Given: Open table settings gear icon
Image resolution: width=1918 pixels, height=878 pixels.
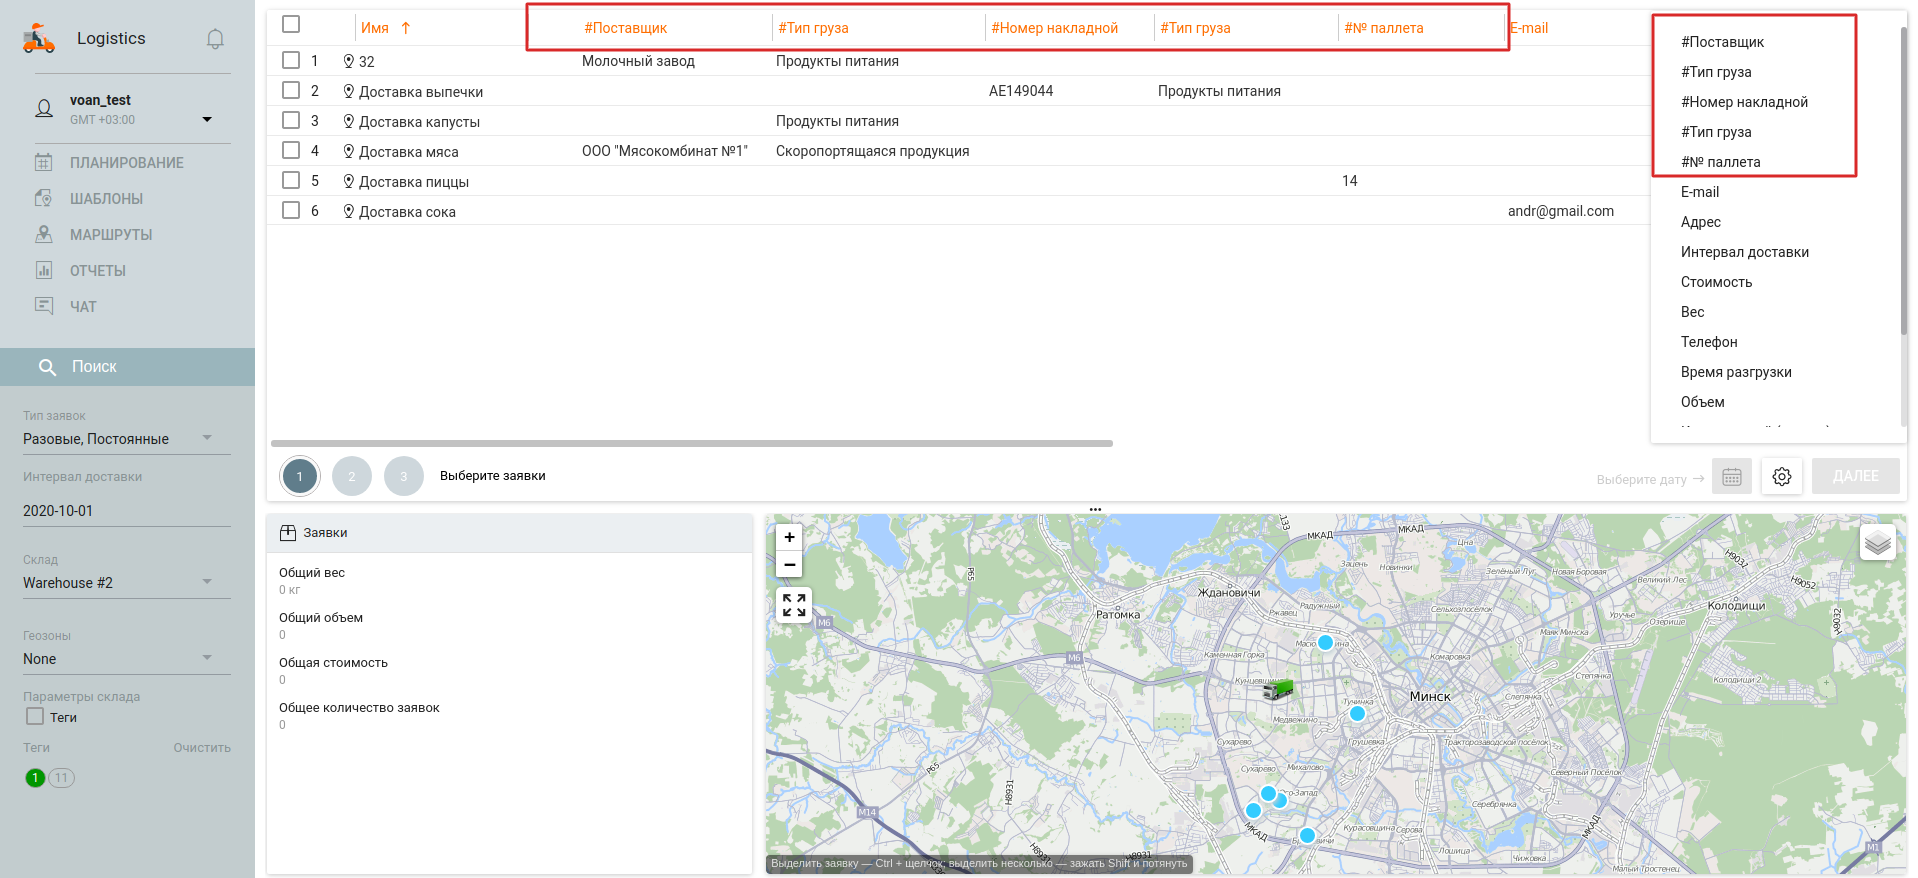Looking at the screenshot, I should pyautogui.click(x=1781, y=477).
